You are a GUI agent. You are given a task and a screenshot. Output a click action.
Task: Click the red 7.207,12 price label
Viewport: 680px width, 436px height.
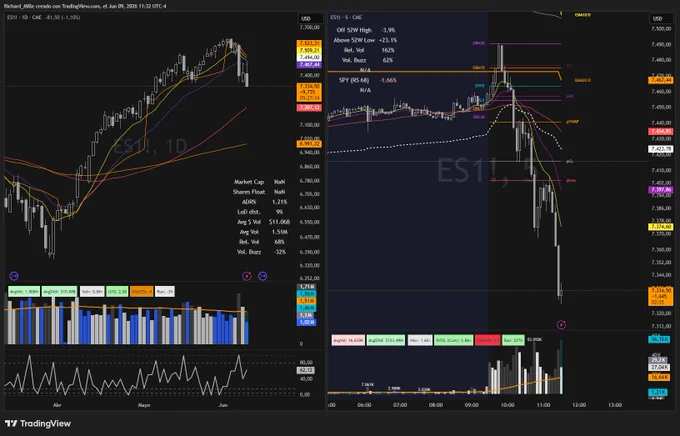(309, 108)
